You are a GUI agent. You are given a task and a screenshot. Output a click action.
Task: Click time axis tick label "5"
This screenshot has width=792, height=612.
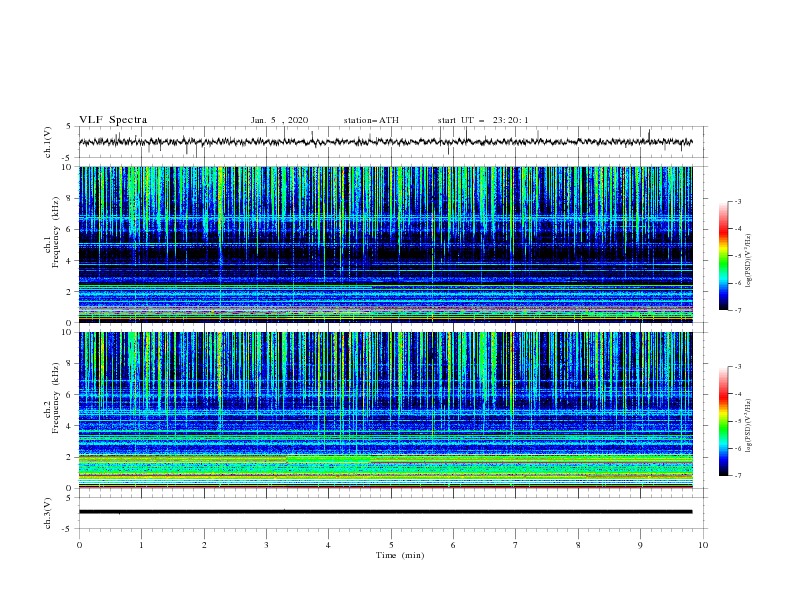coord(391,545)
